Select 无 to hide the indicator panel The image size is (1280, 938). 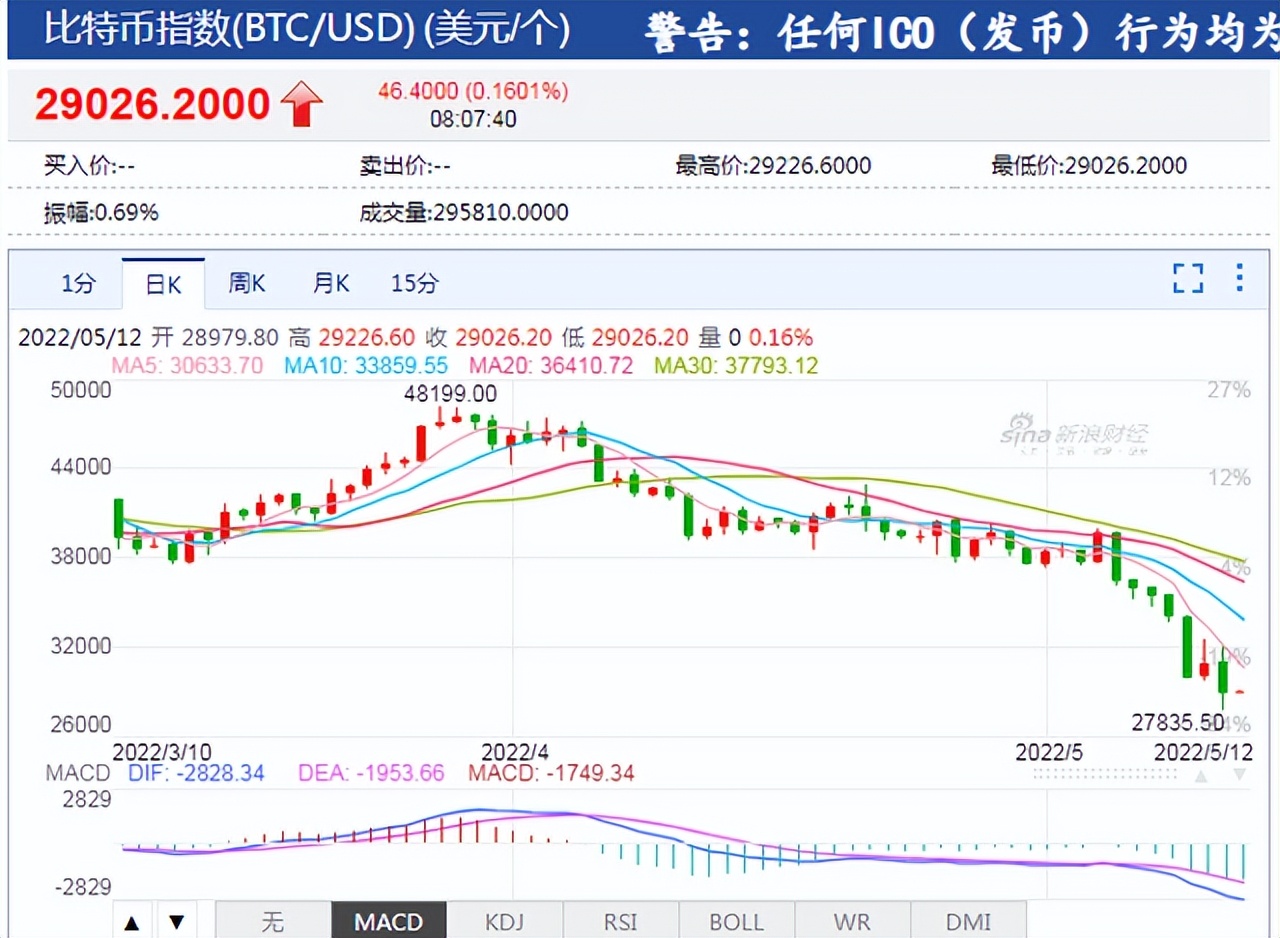pyautogui.click(x=273, y=921)
